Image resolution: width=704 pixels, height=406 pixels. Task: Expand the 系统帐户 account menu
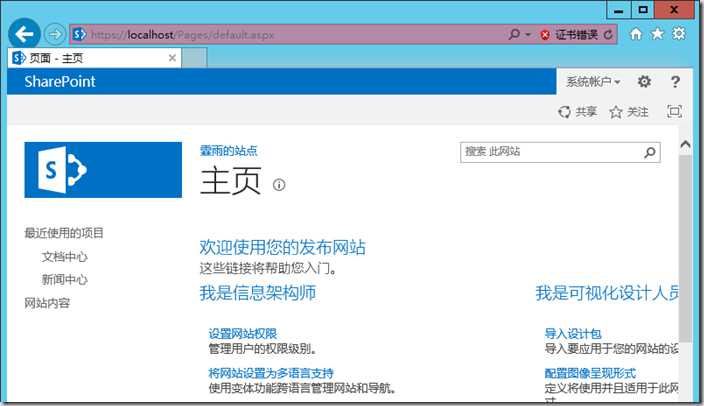(x=593, y=82)
